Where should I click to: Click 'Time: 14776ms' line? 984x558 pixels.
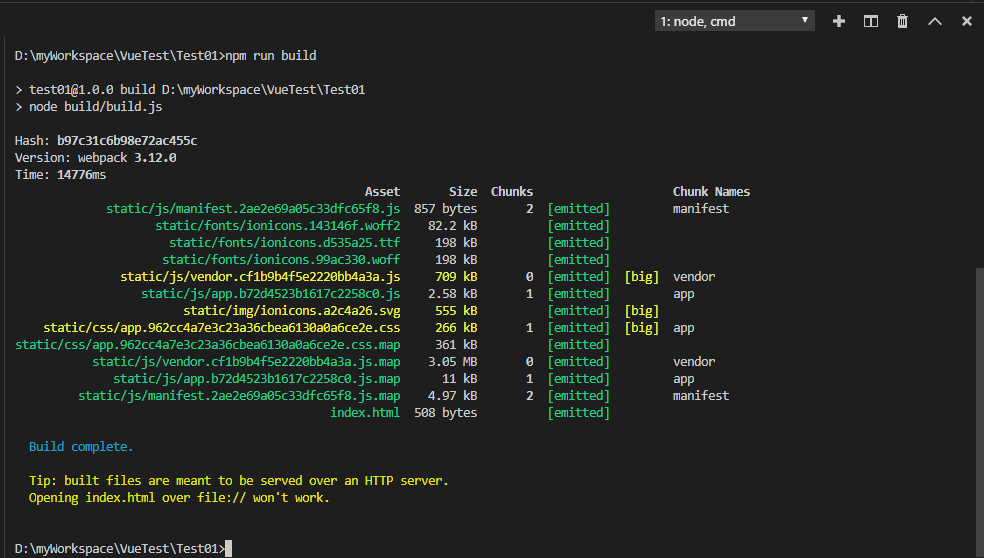click(60, 174)
